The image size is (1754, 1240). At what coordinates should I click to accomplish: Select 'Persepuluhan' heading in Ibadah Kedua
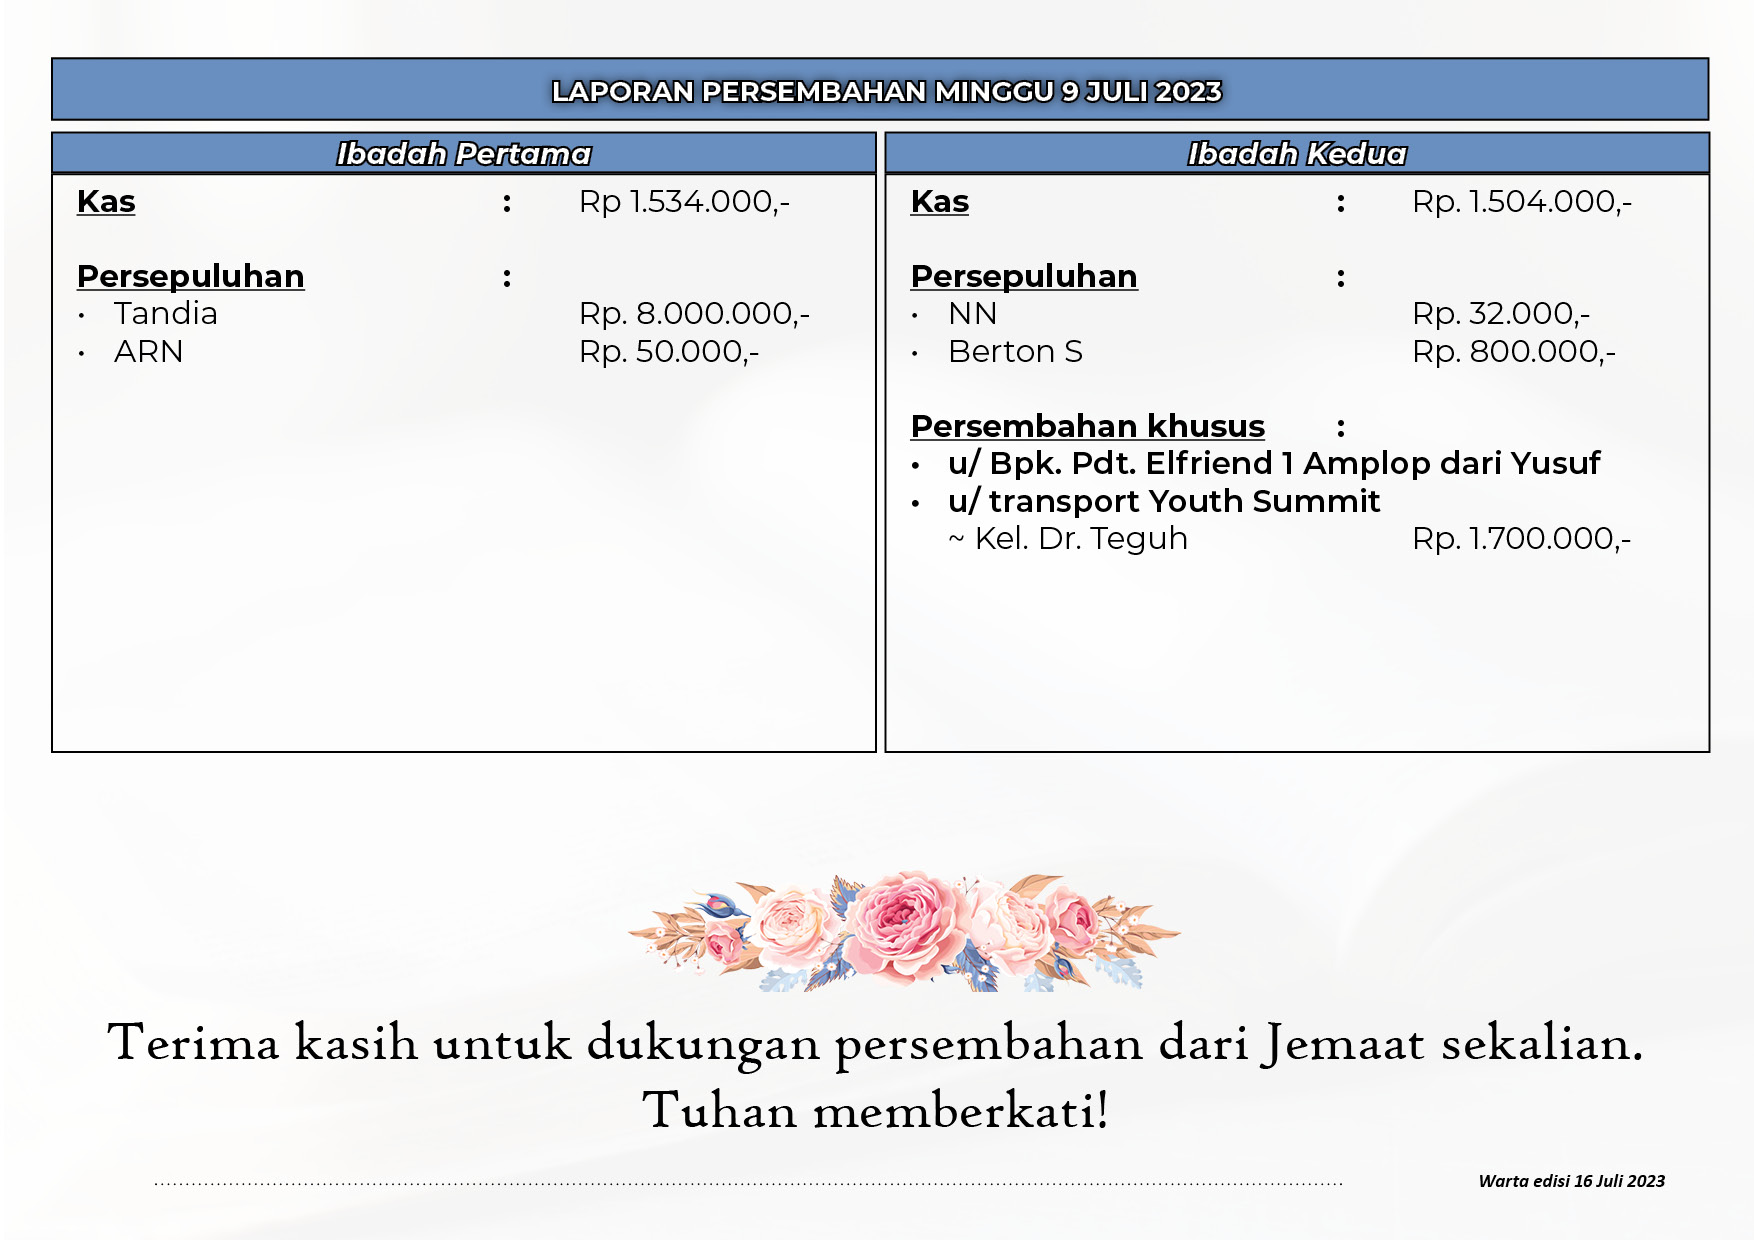1024,276
